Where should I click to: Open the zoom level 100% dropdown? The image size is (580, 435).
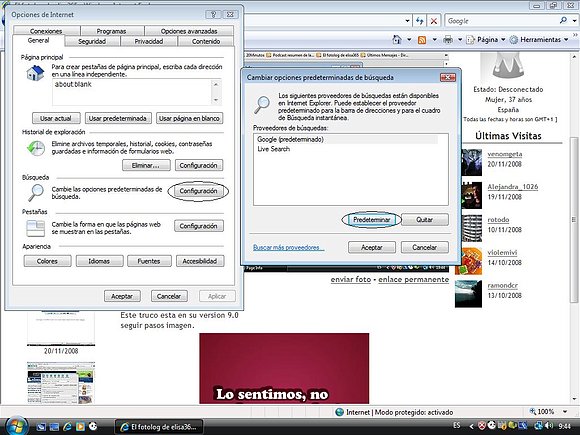(565, 411)
